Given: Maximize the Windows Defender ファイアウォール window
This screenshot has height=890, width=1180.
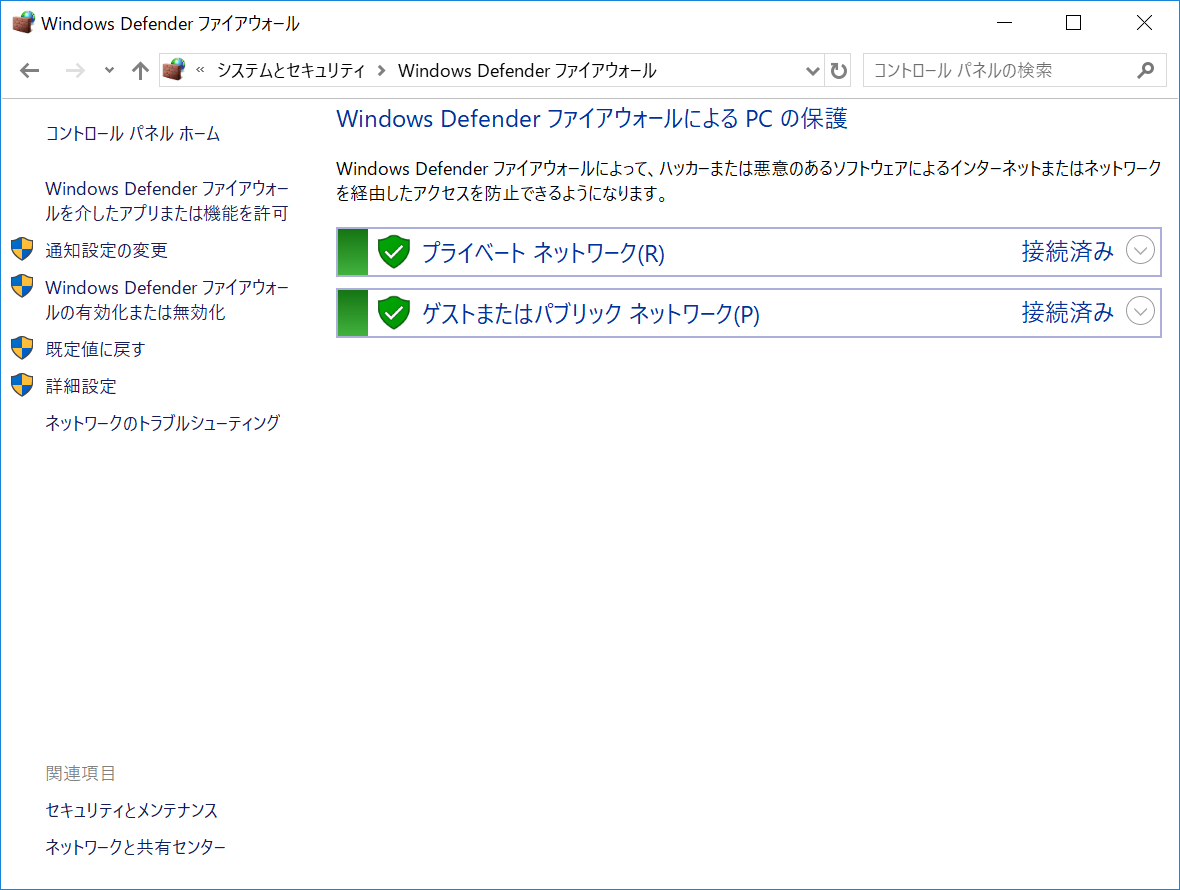Looking at the screenshot, I should pos(1074,23).
